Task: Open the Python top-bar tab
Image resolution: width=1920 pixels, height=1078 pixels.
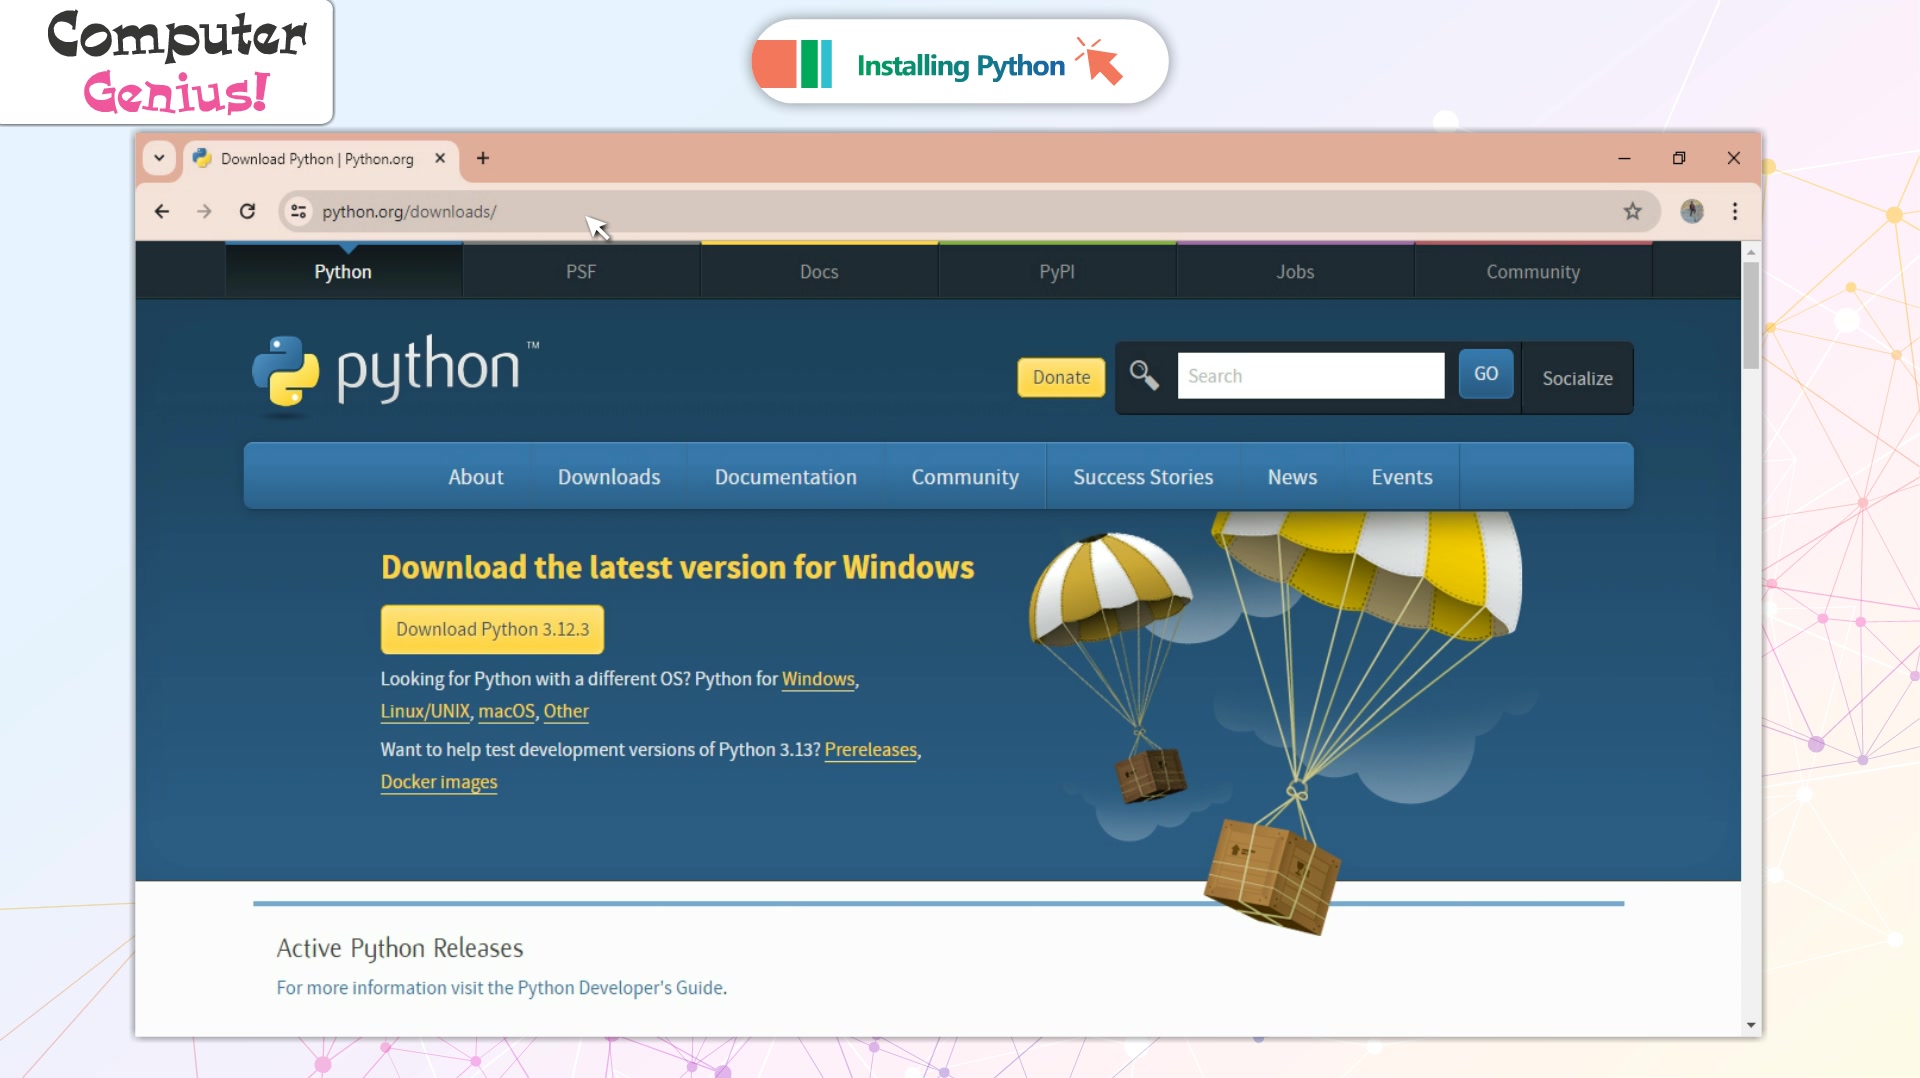Action: tap(343, 271)
